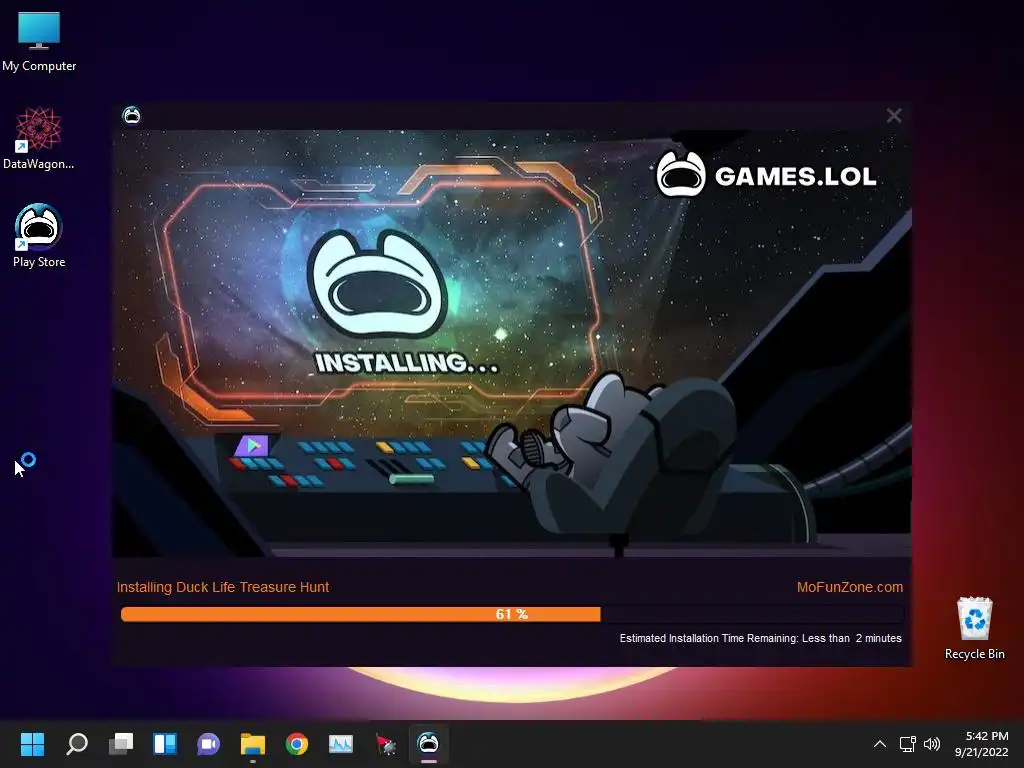Click the Games.lol icon in installer title bar
Viewport: 1024px width, 768px height.
(131, 116)
